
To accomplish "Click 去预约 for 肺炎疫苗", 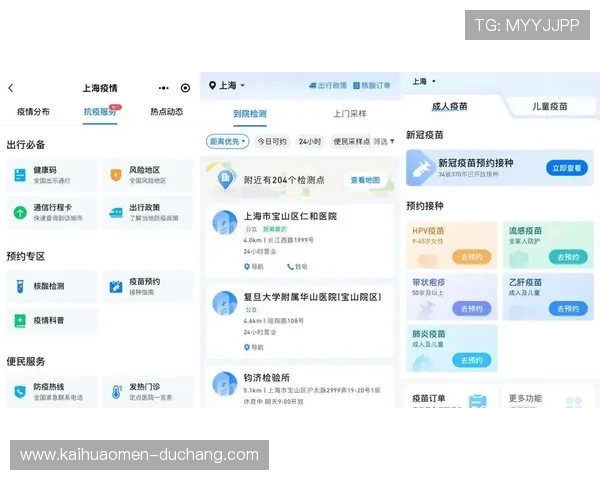I will 471,360.
